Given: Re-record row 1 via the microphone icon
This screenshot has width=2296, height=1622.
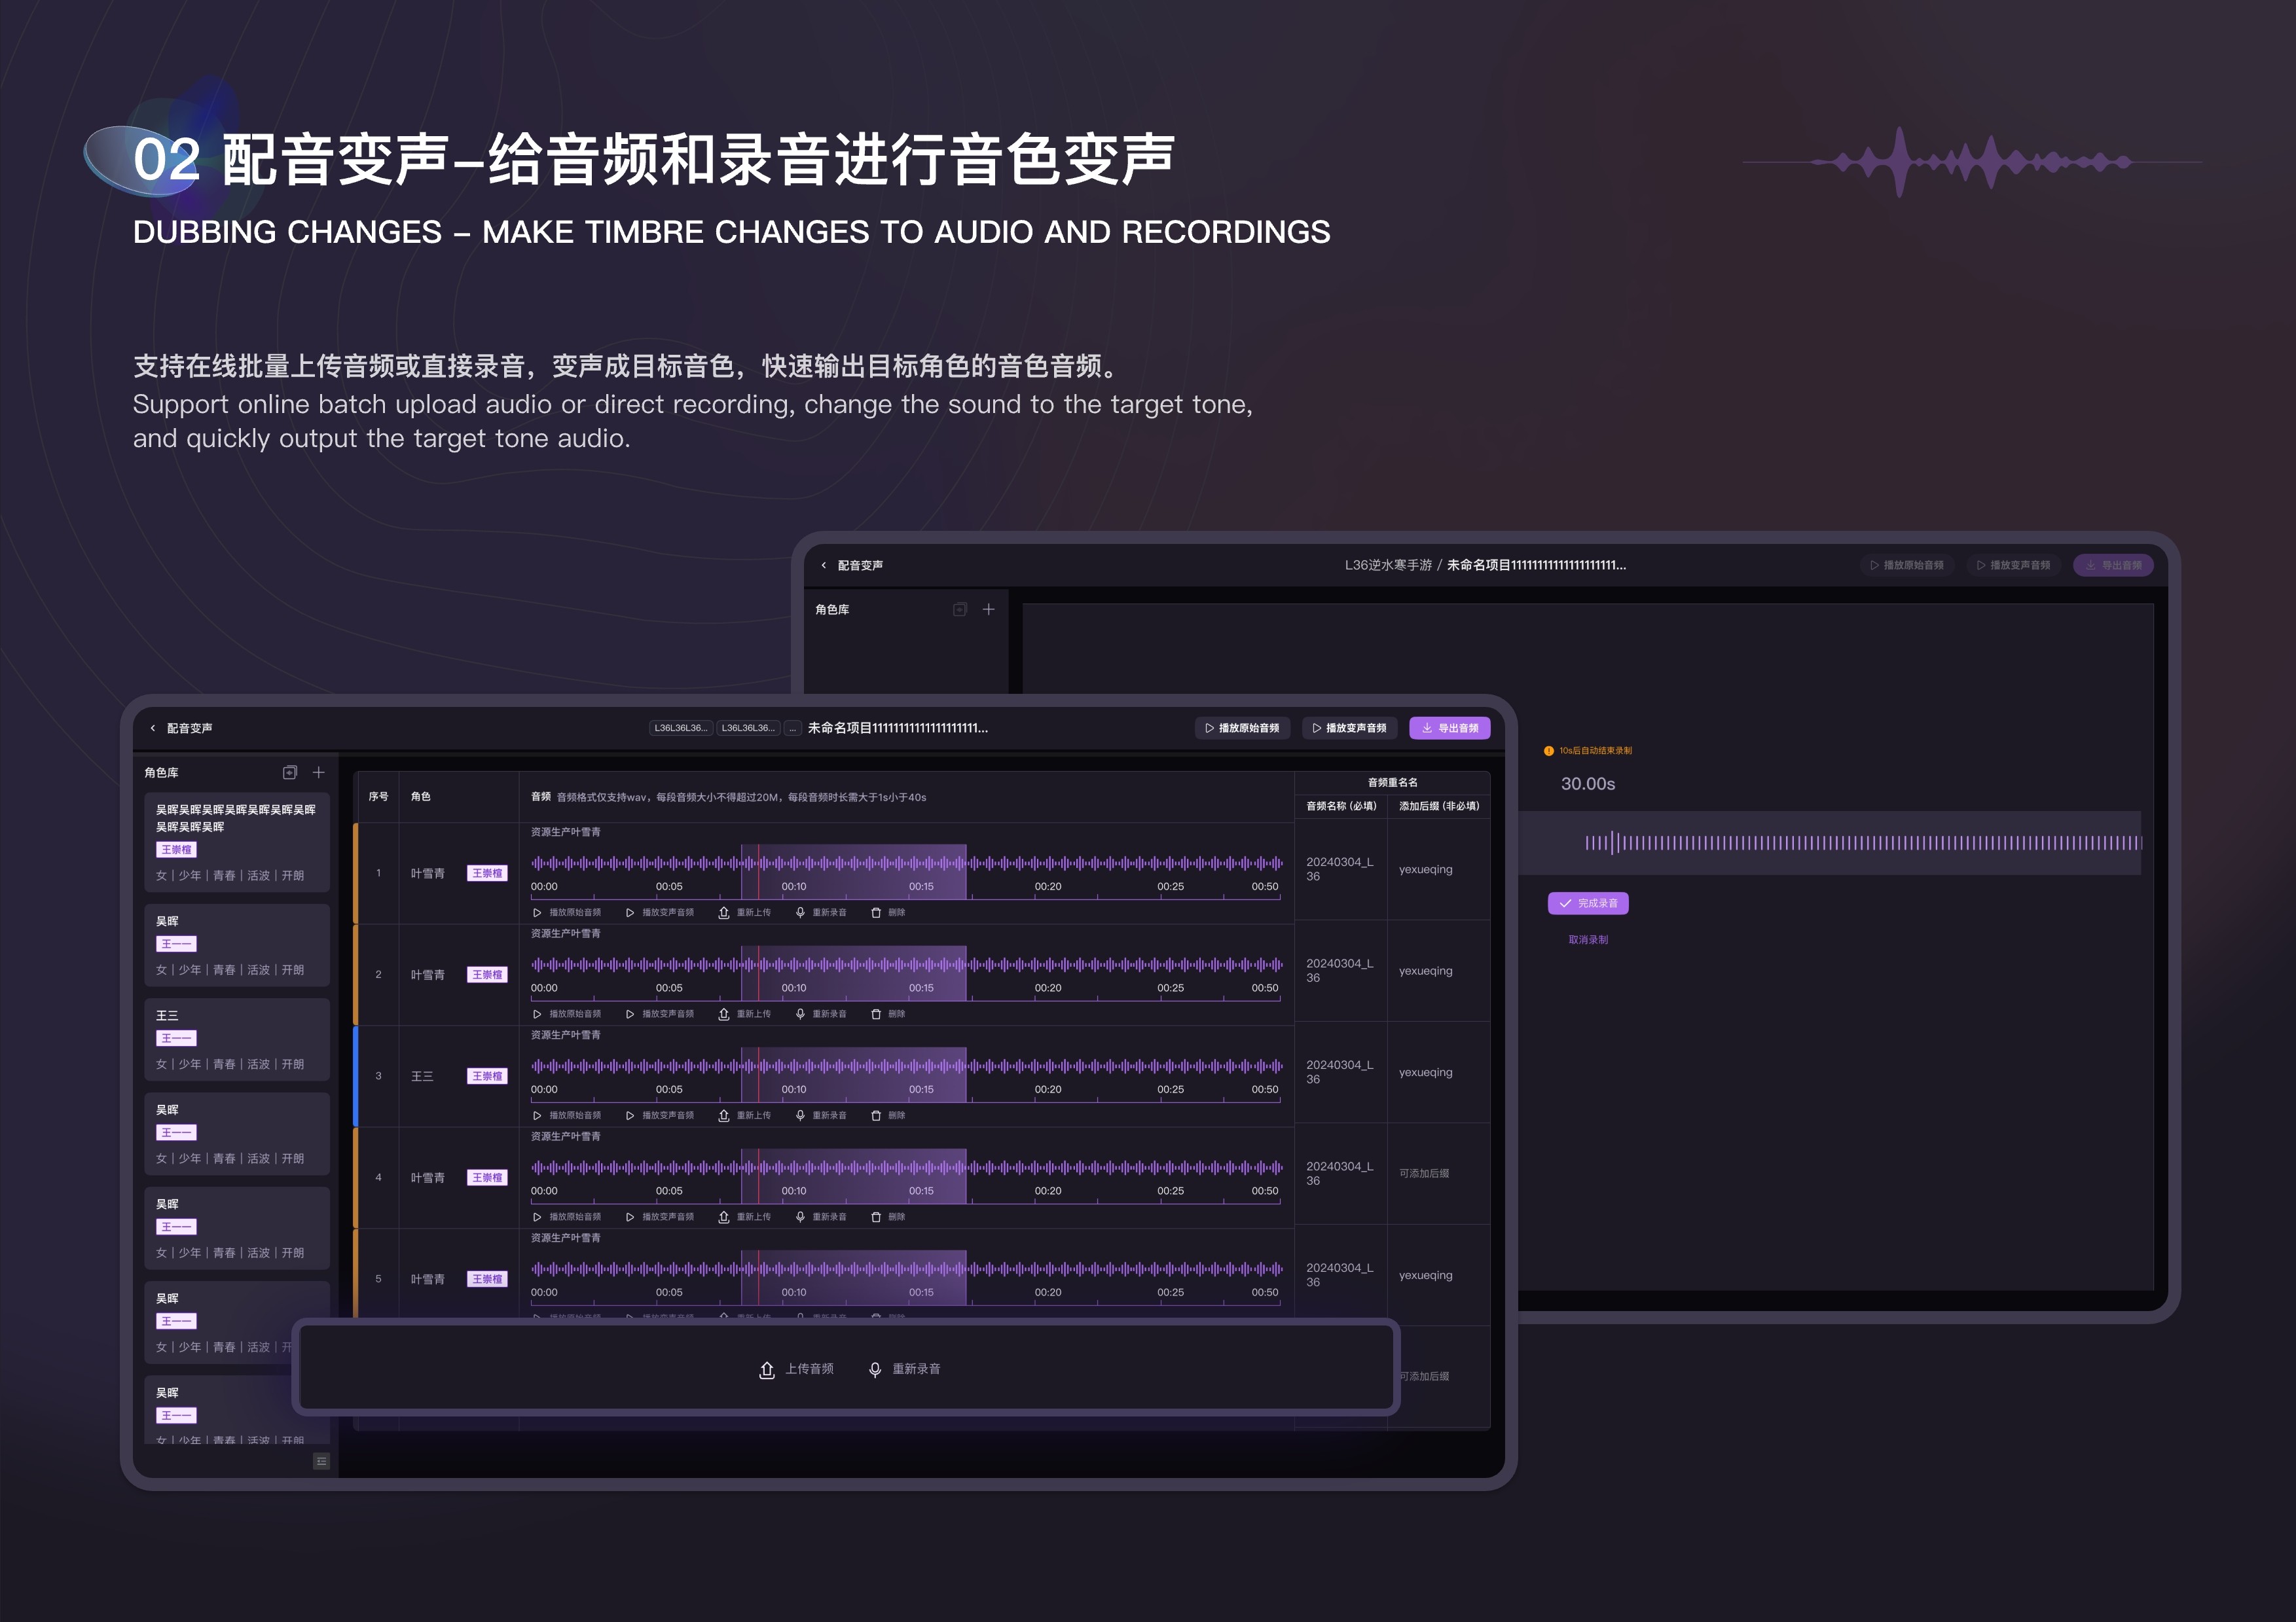Looking at the screenshot, I should (799, 912).
